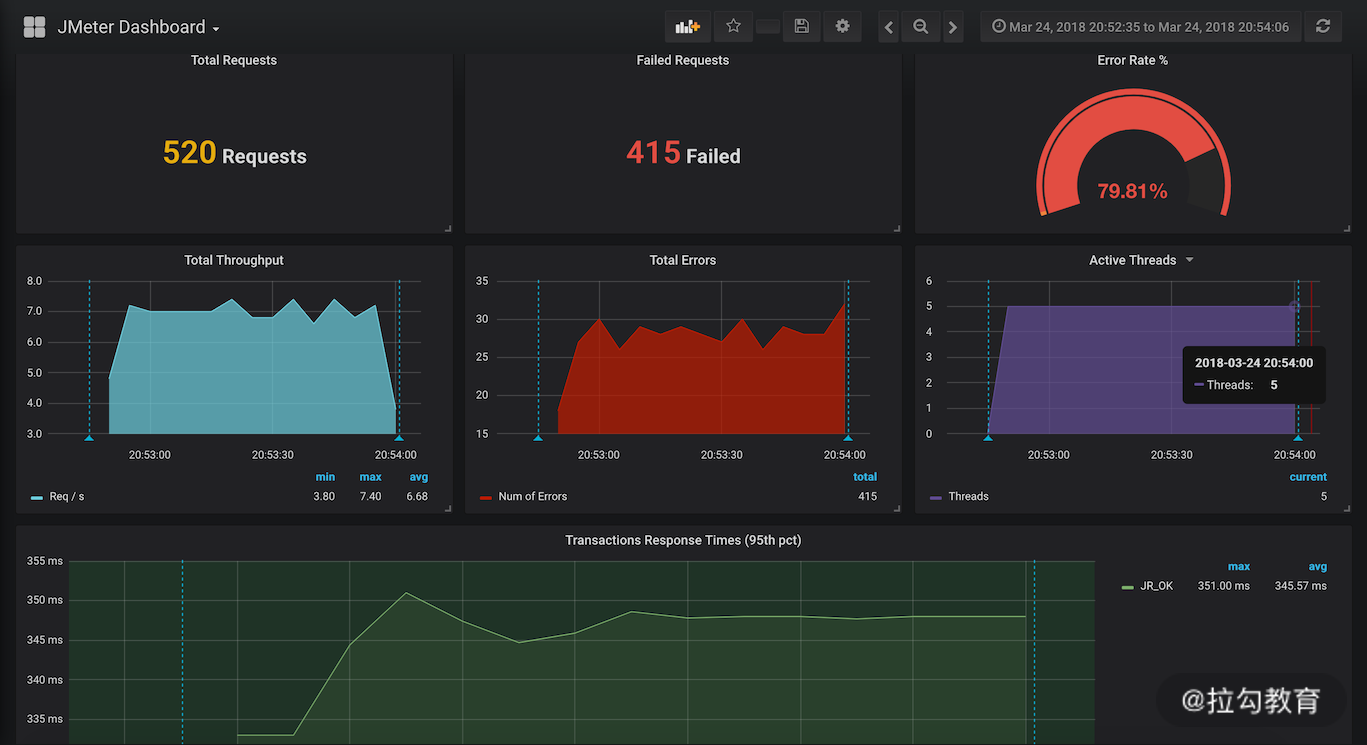This screenshot has width=1367, height=745.
Task: Click the 351.00 ms max value
Action: [x=1224, y=586]
